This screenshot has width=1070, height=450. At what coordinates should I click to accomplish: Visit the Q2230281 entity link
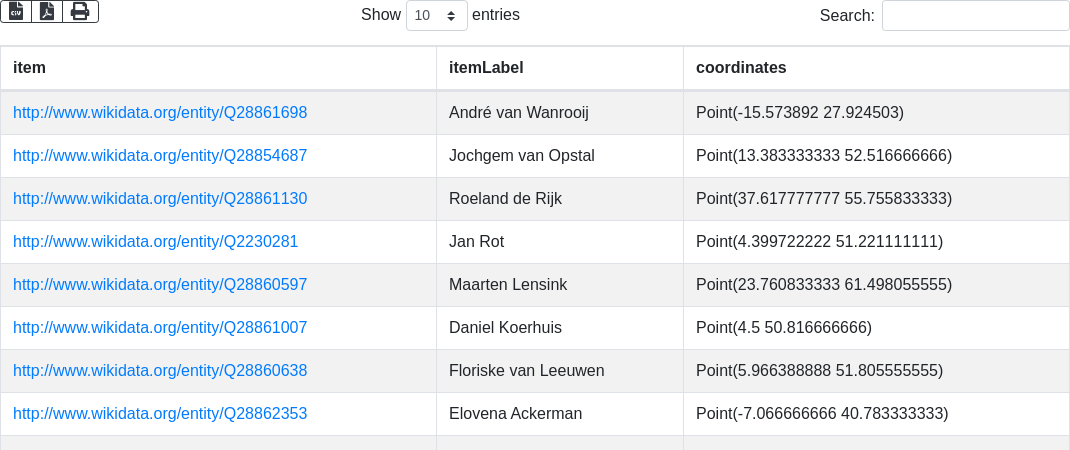[155, 242]
